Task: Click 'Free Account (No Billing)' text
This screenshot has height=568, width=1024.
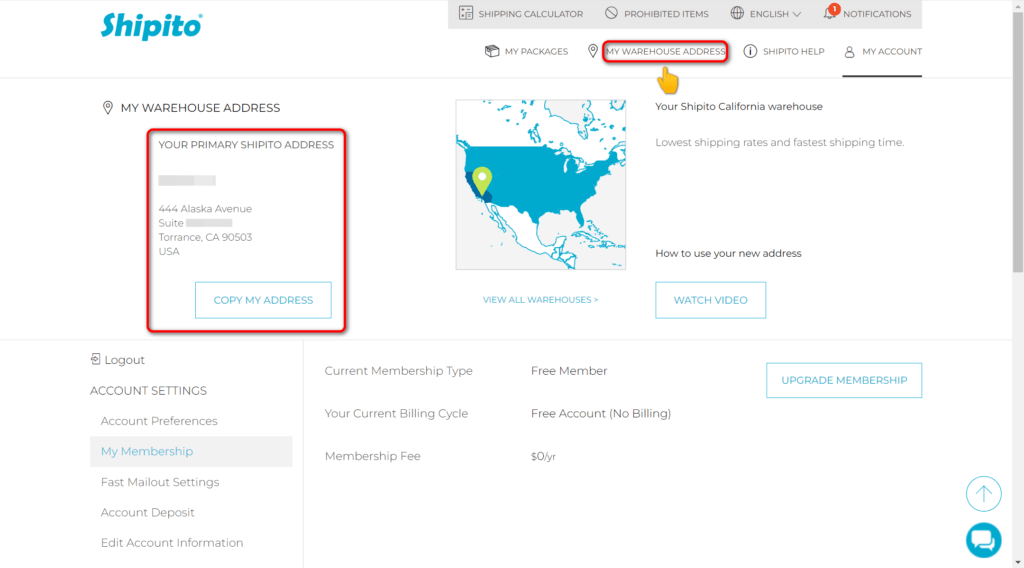Action: click(601, 413)
